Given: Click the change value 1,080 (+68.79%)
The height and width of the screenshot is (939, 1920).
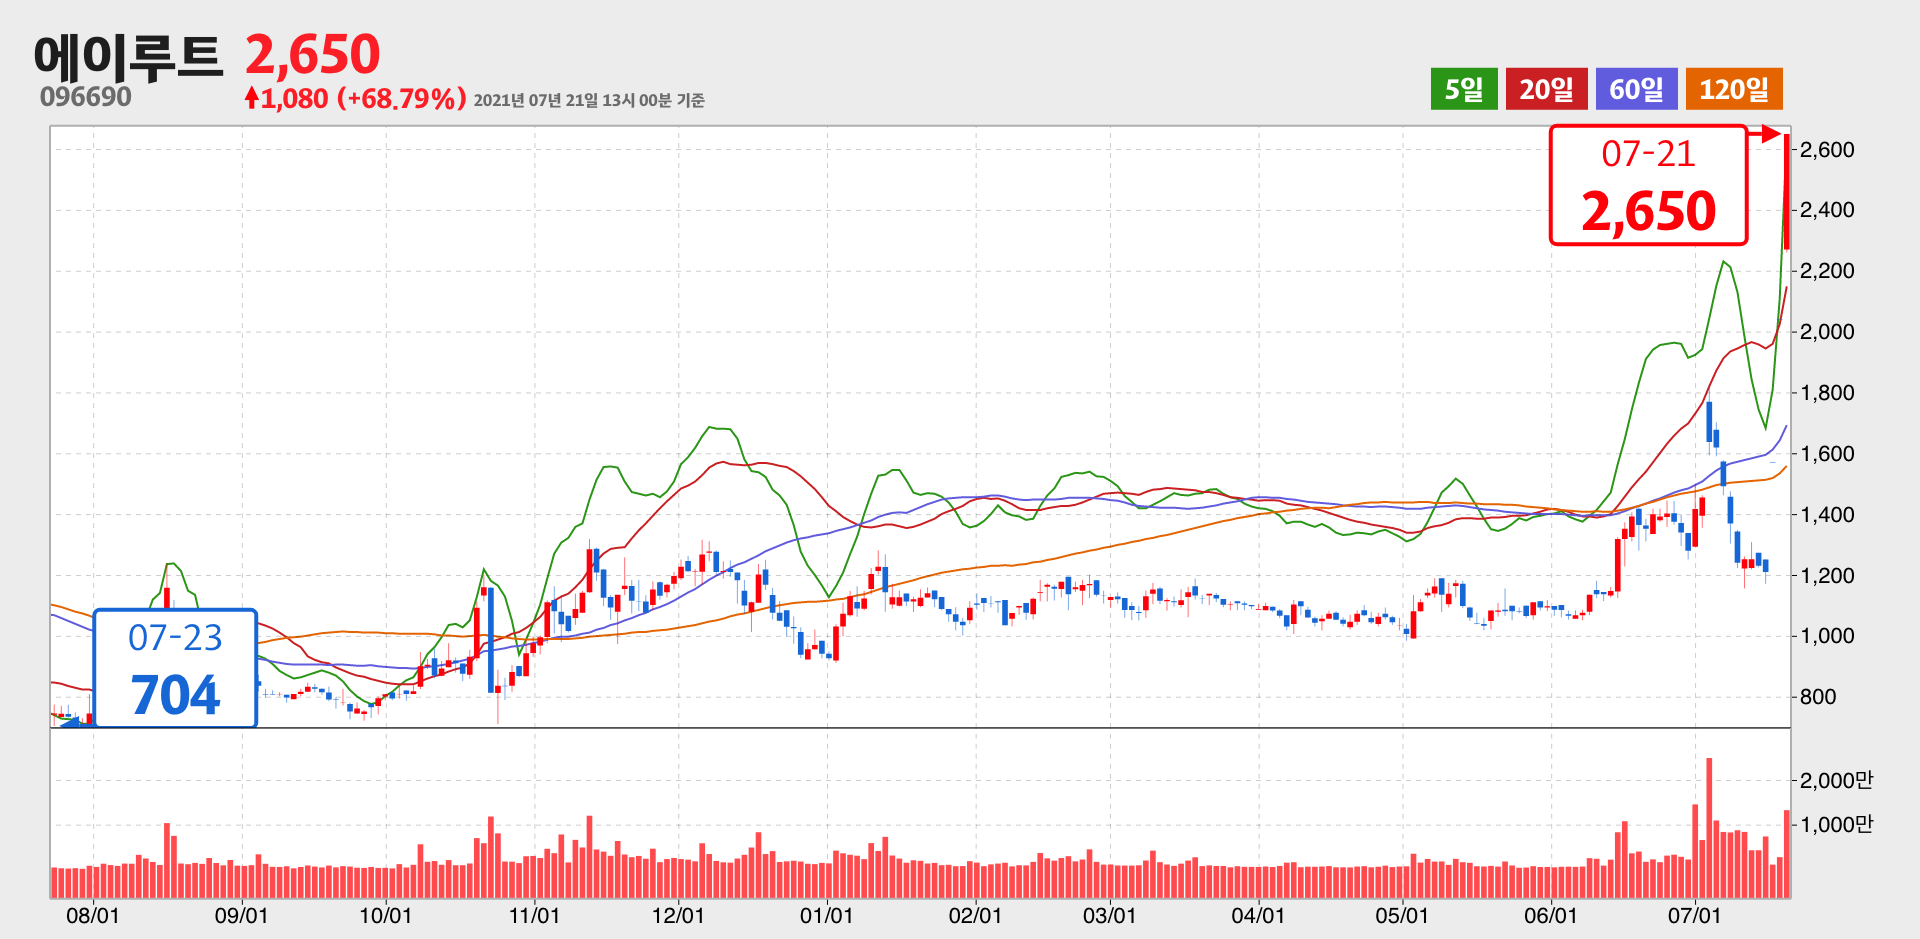Looking at the screenshot, I should (x=364, y=98).
